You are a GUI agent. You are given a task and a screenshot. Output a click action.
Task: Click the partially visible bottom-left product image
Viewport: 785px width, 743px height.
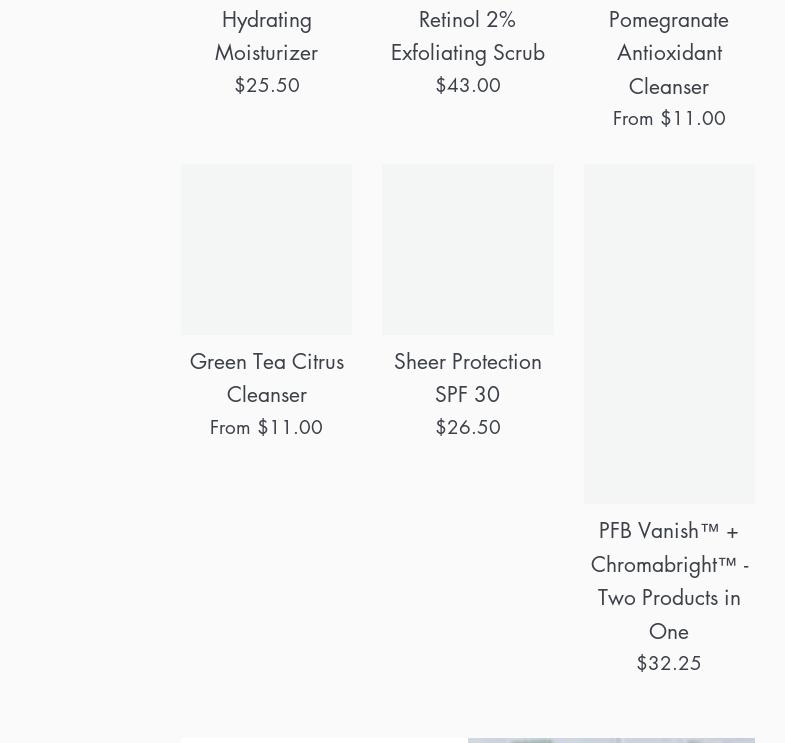[323, 740]
